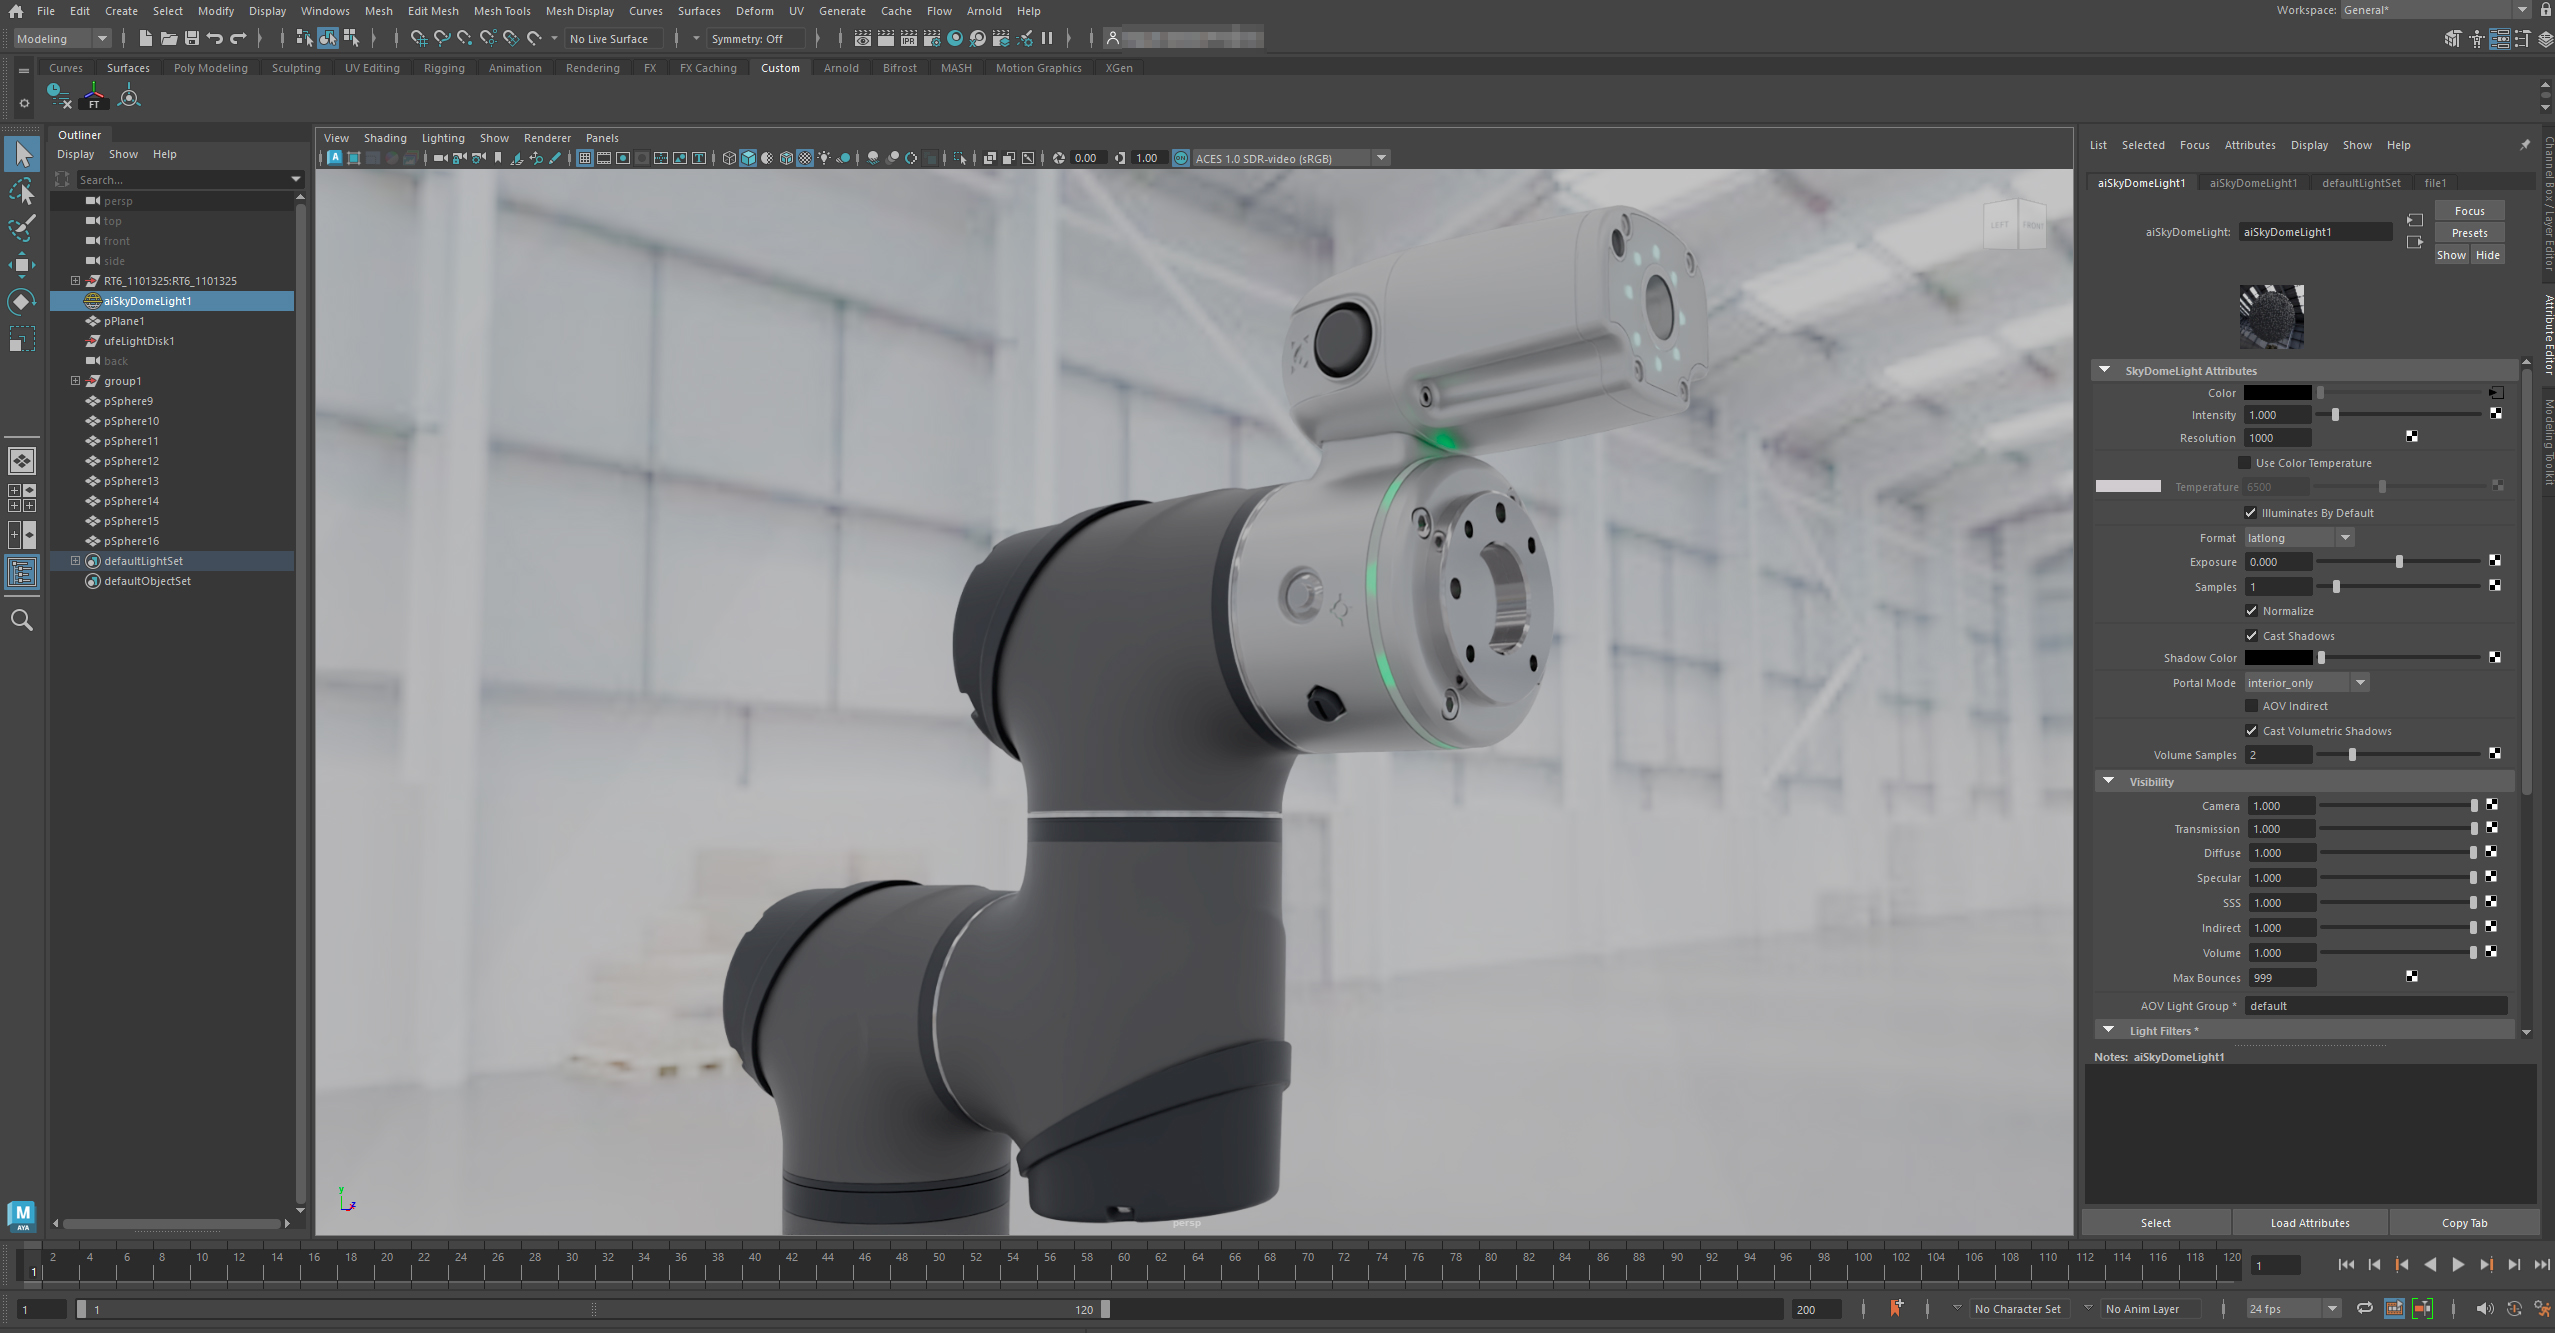Go to end of playback range
The image size is (2555, 1333).
(2541, 1265)
